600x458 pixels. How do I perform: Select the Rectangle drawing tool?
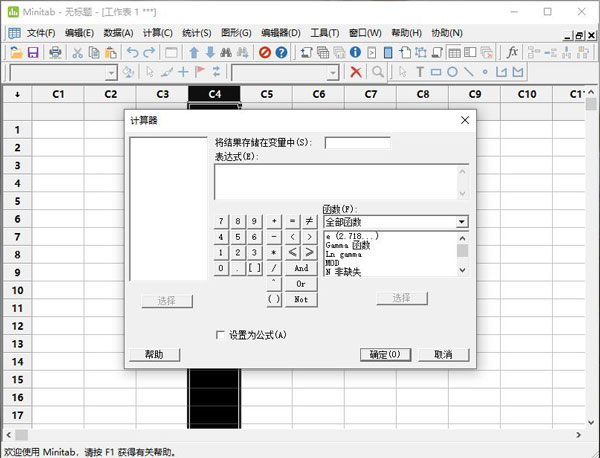[436, 72]
